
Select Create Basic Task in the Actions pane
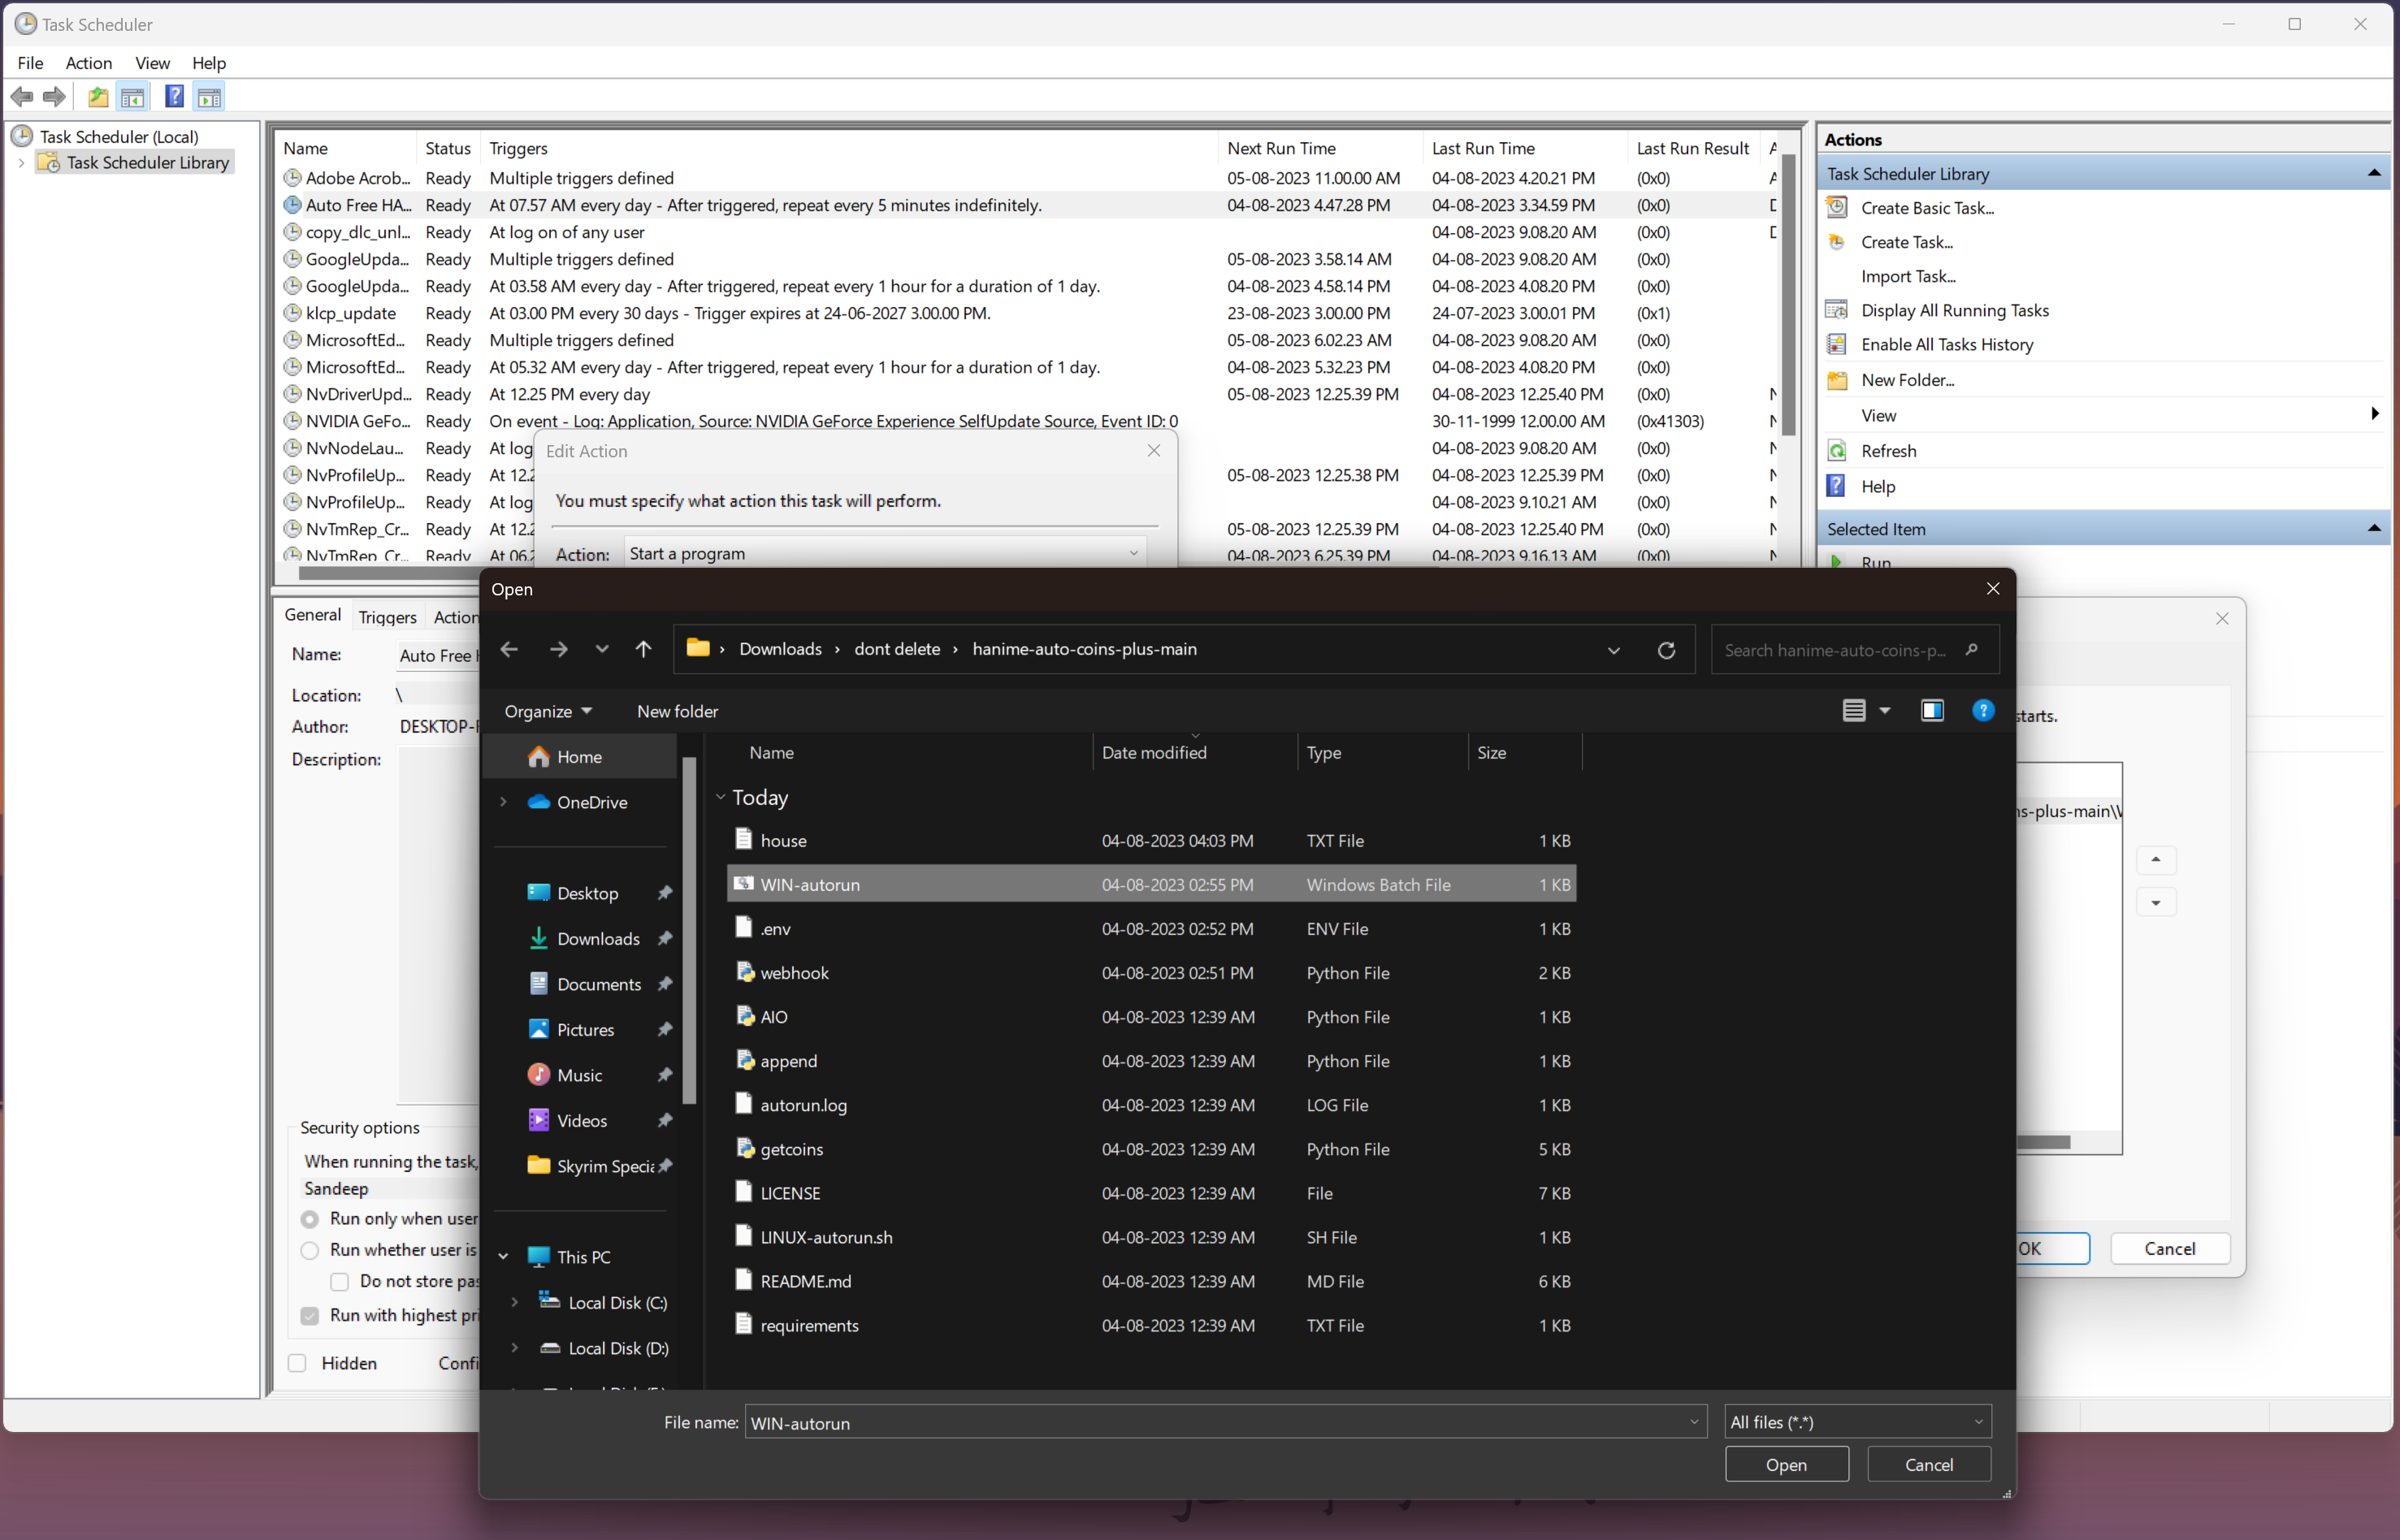click(x=1926, y=207)
